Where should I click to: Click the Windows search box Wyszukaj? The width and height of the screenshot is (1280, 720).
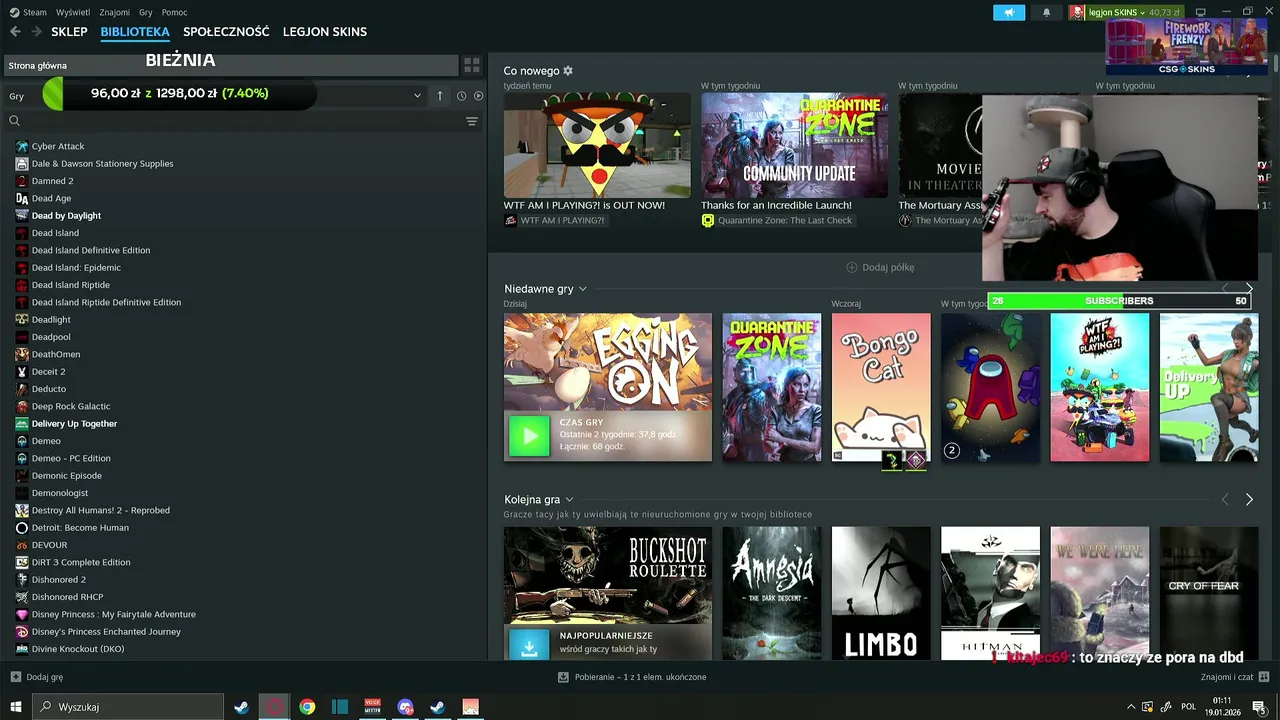(x=128, y=707)
